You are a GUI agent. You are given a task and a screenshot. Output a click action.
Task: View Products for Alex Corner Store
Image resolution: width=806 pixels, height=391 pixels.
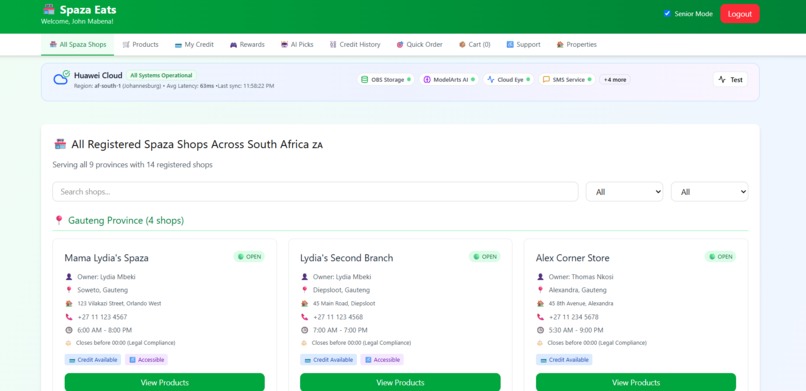636,382
